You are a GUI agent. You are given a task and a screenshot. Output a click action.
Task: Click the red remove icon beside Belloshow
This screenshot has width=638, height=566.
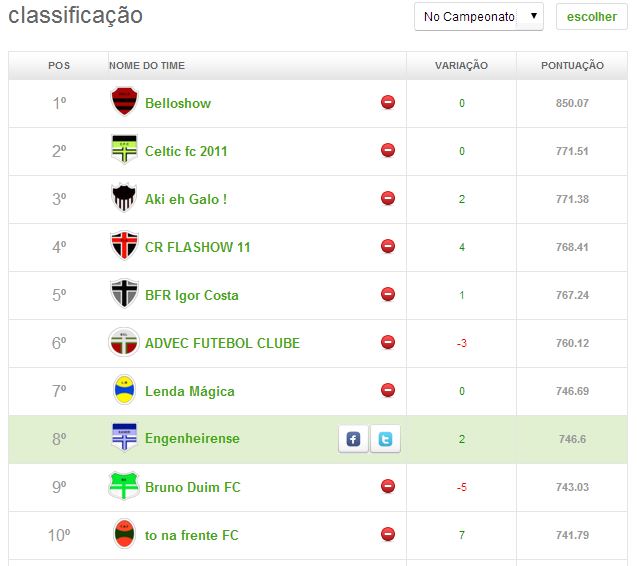click(388, 103)
